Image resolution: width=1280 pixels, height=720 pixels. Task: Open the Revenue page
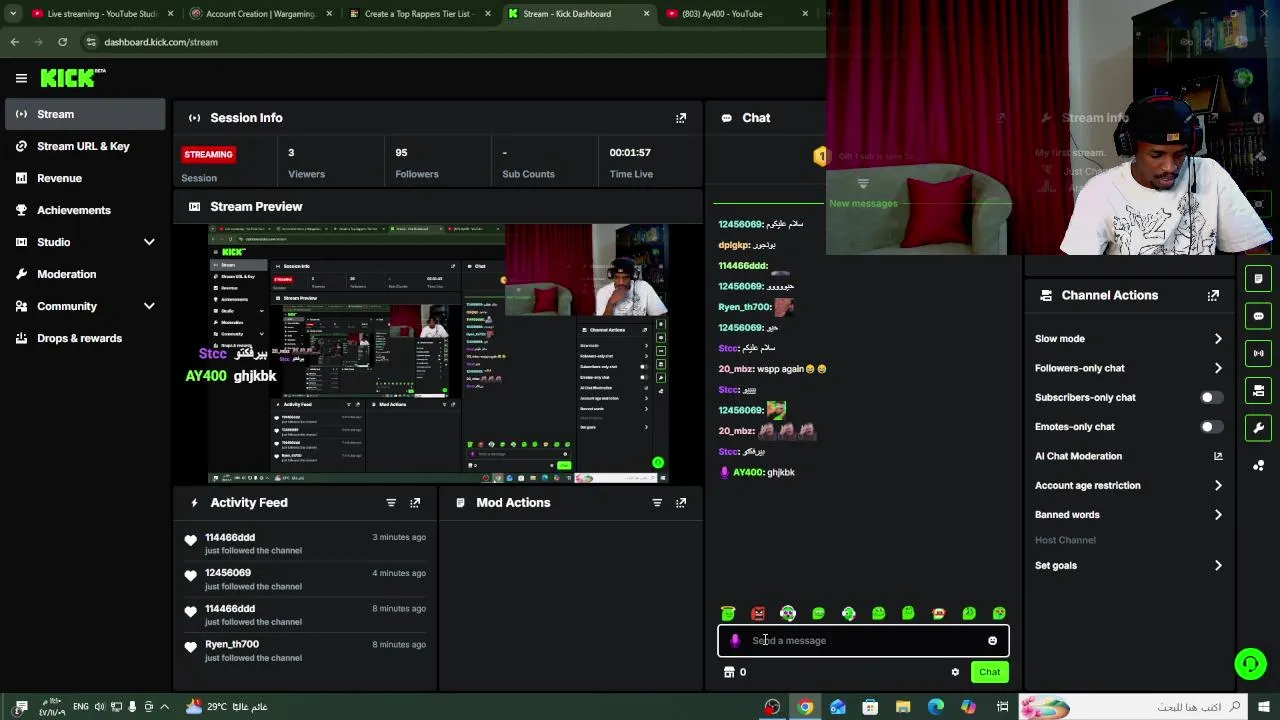coord(85,178)
